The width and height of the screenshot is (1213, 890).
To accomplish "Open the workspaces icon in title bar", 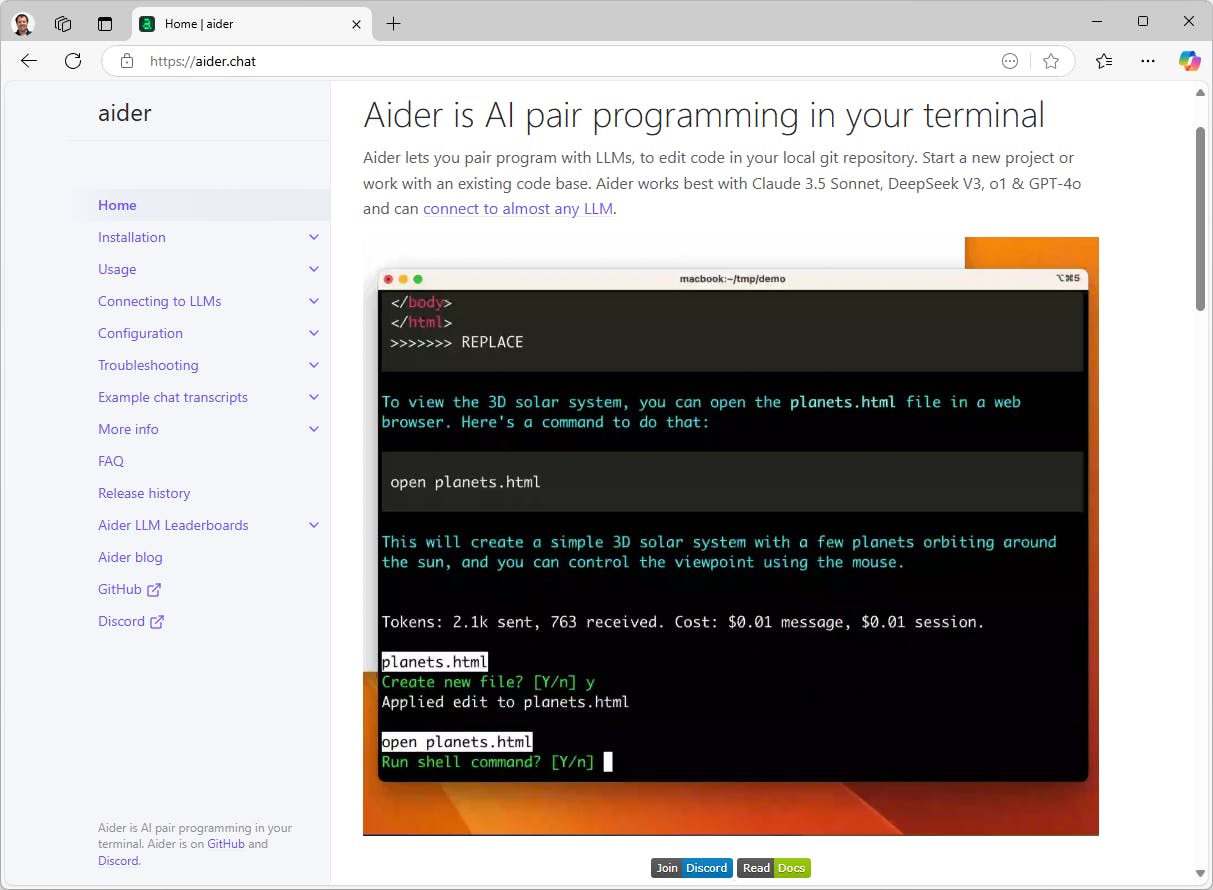I will coord(63,23).
